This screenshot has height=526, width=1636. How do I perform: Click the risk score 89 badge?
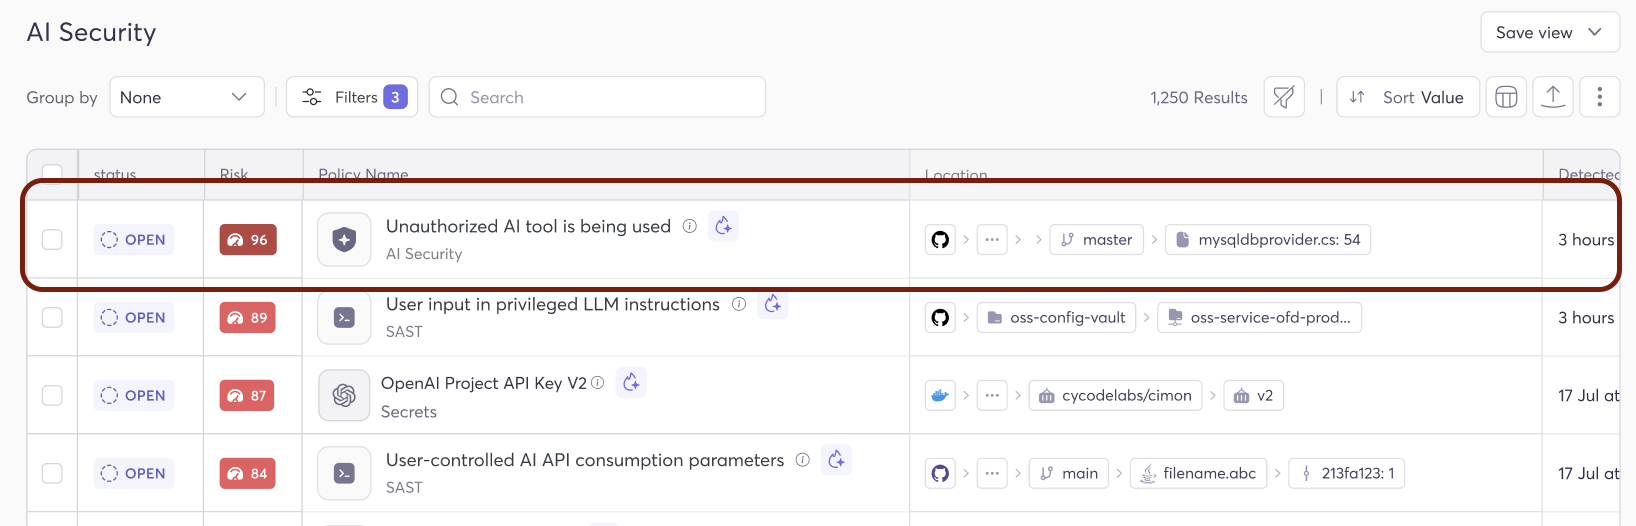click(x=248, y=318)
